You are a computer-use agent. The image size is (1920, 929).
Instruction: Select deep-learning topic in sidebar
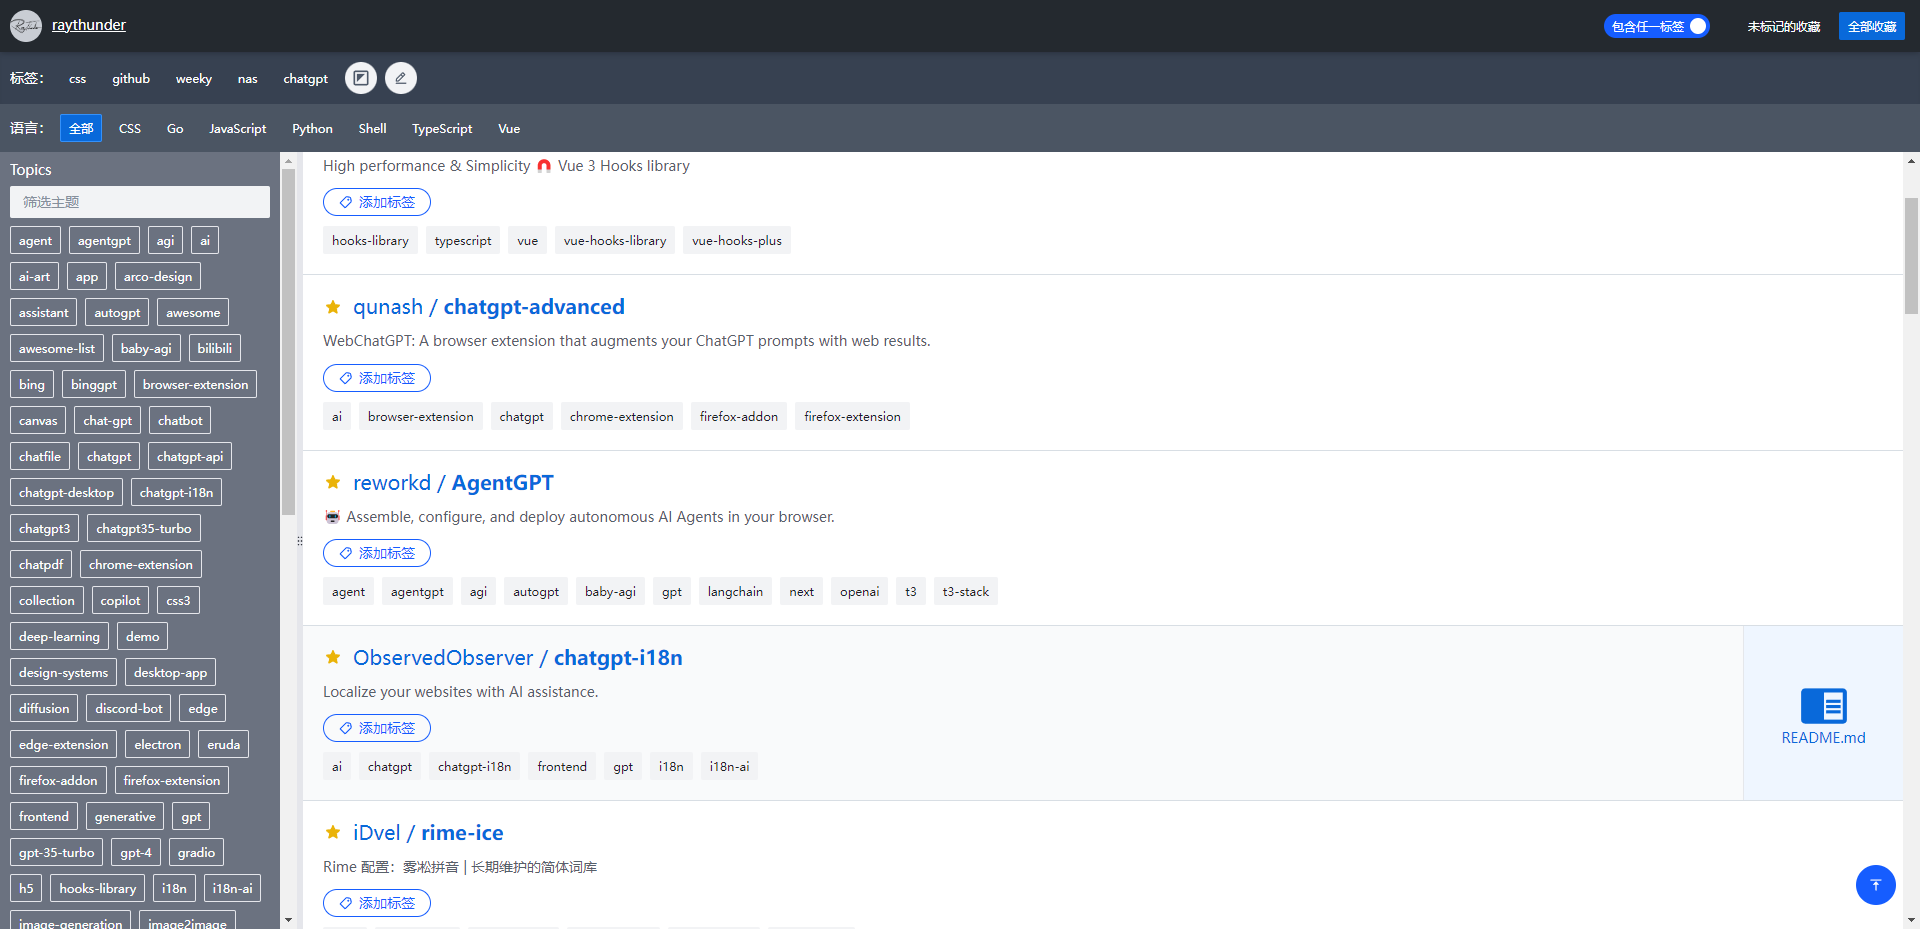[59, 637]
